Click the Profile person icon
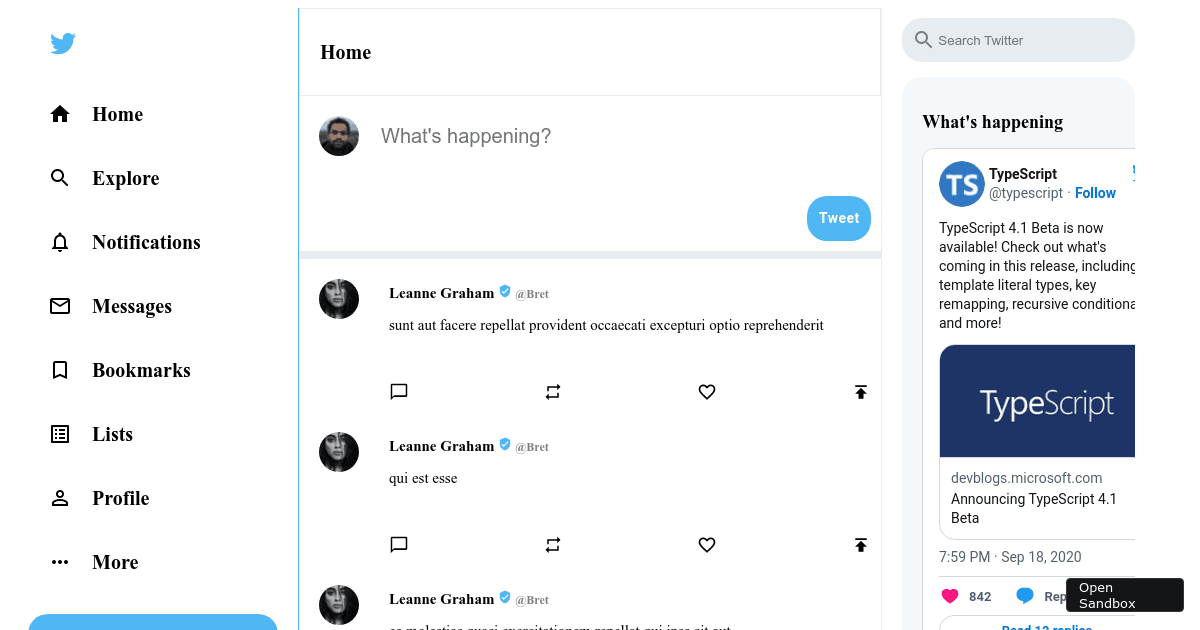 point(60,498)
